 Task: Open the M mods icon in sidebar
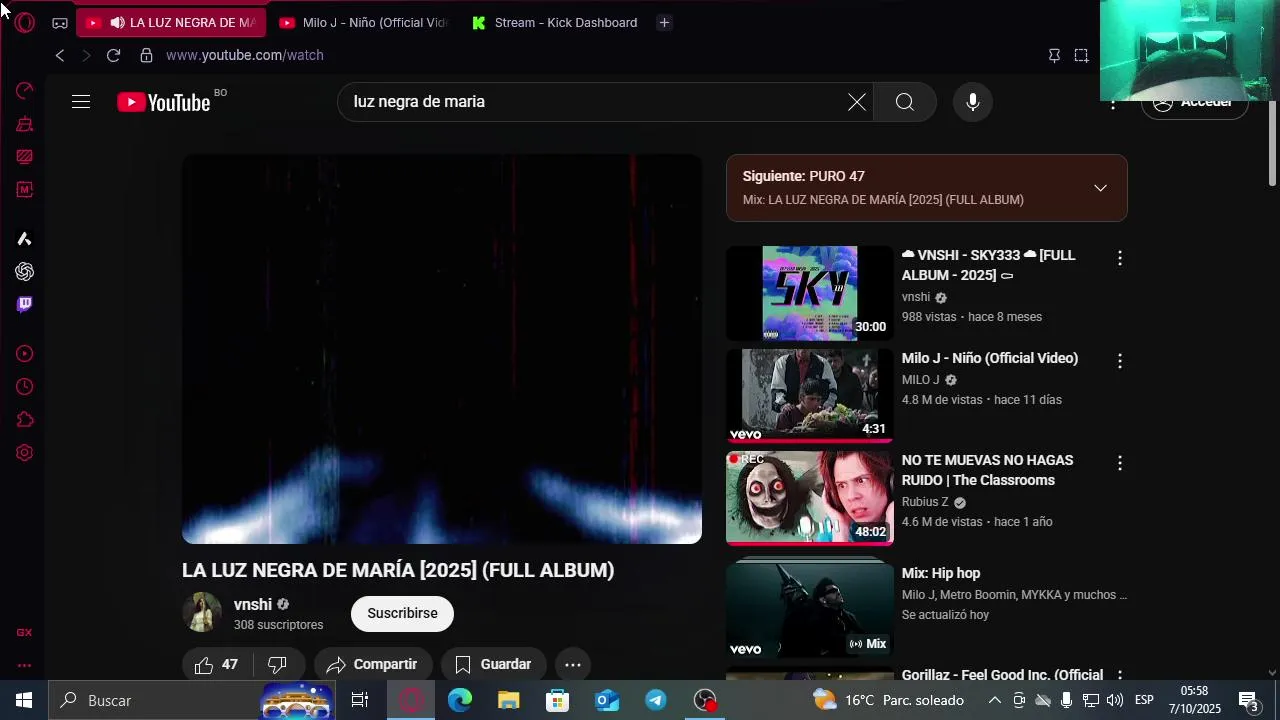25,190
